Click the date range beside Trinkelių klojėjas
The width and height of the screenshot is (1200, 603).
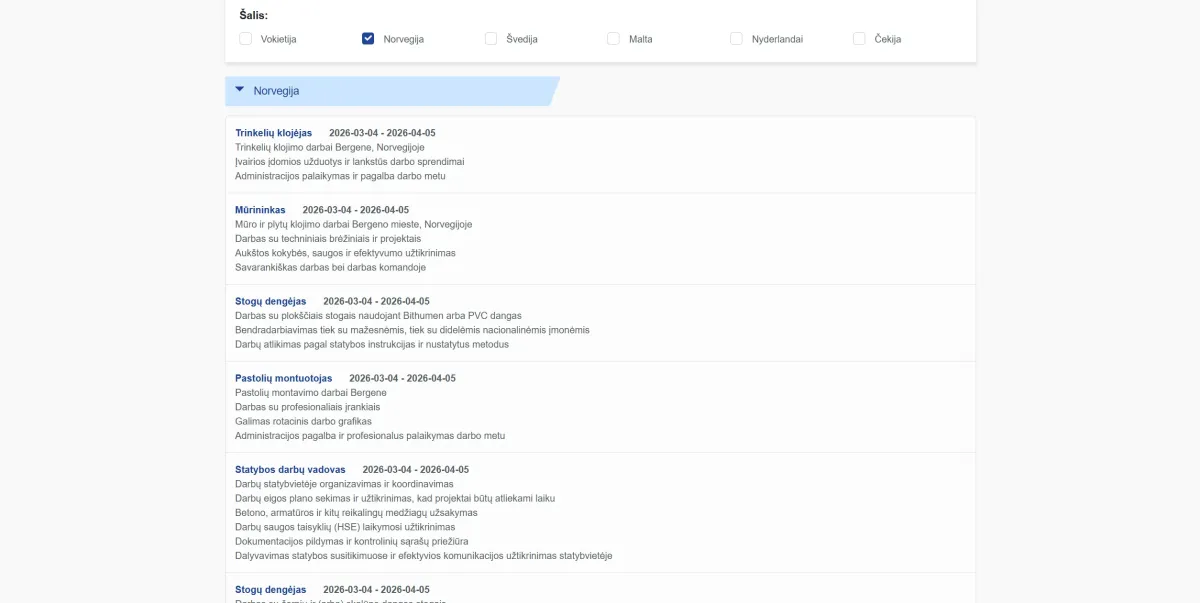click(382, 133)
